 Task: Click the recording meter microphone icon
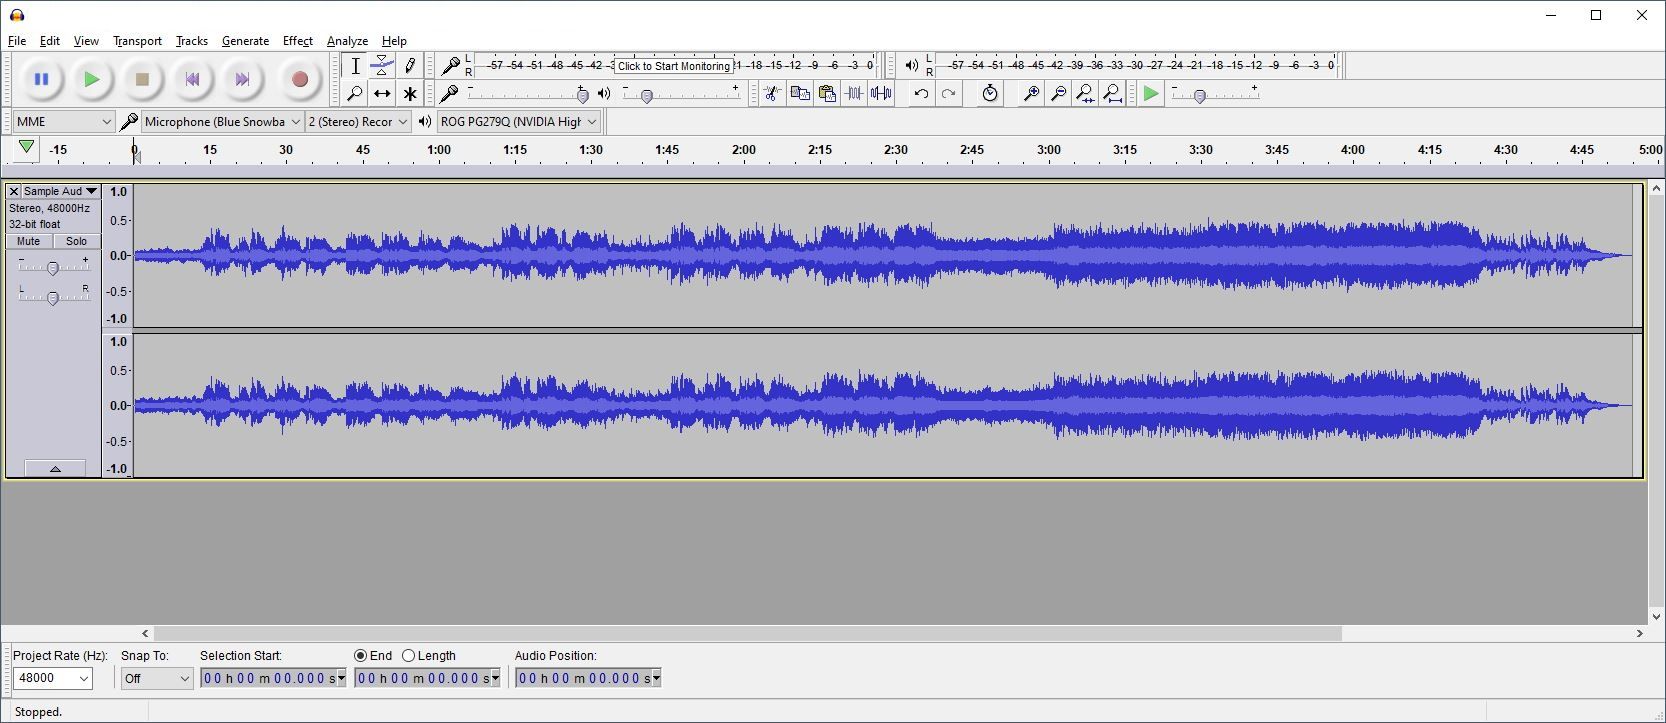(451, 66)
